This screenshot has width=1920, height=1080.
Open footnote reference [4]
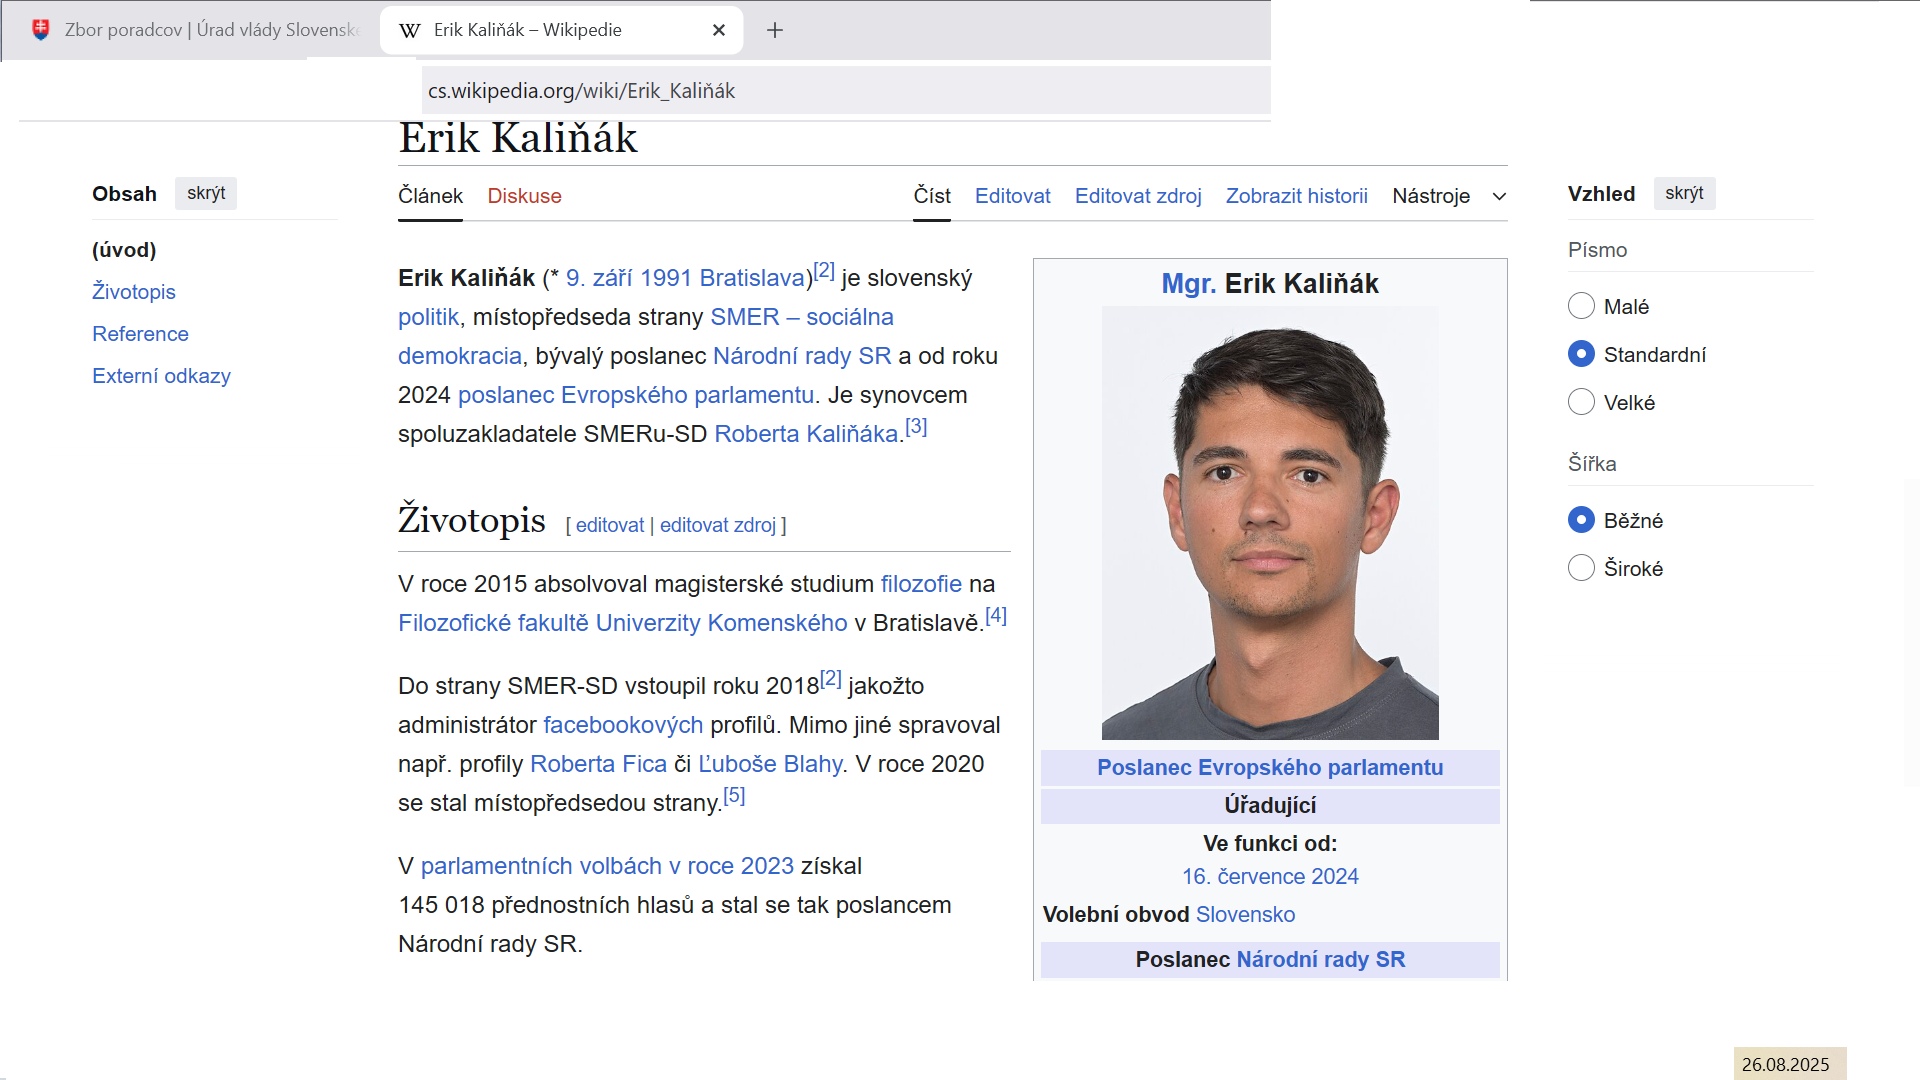point(996,616)
